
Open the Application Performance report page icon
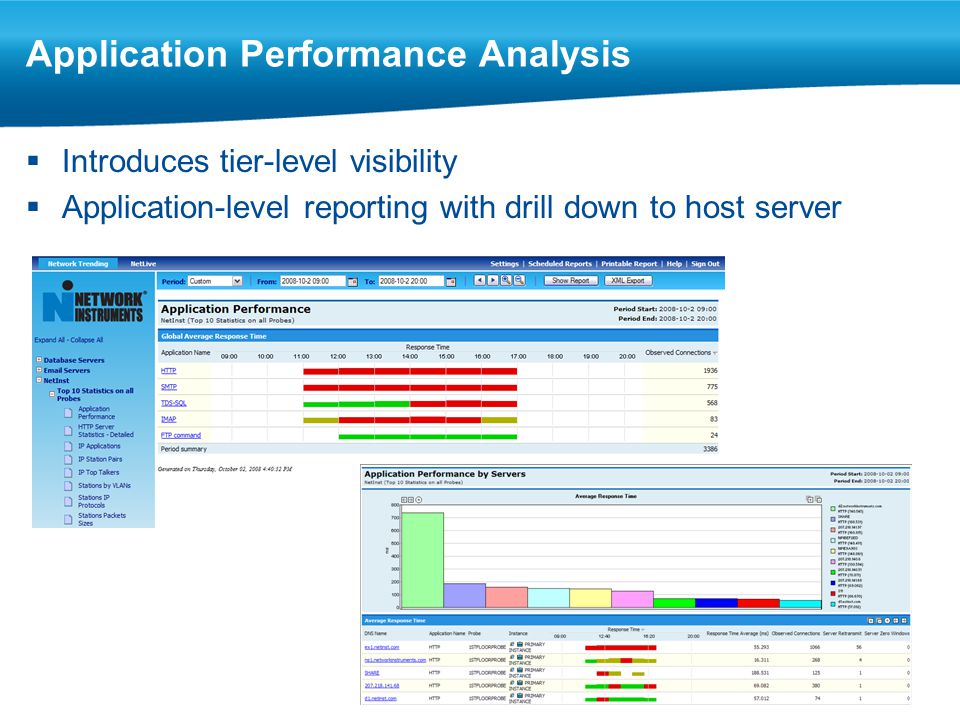coord(69,413)
